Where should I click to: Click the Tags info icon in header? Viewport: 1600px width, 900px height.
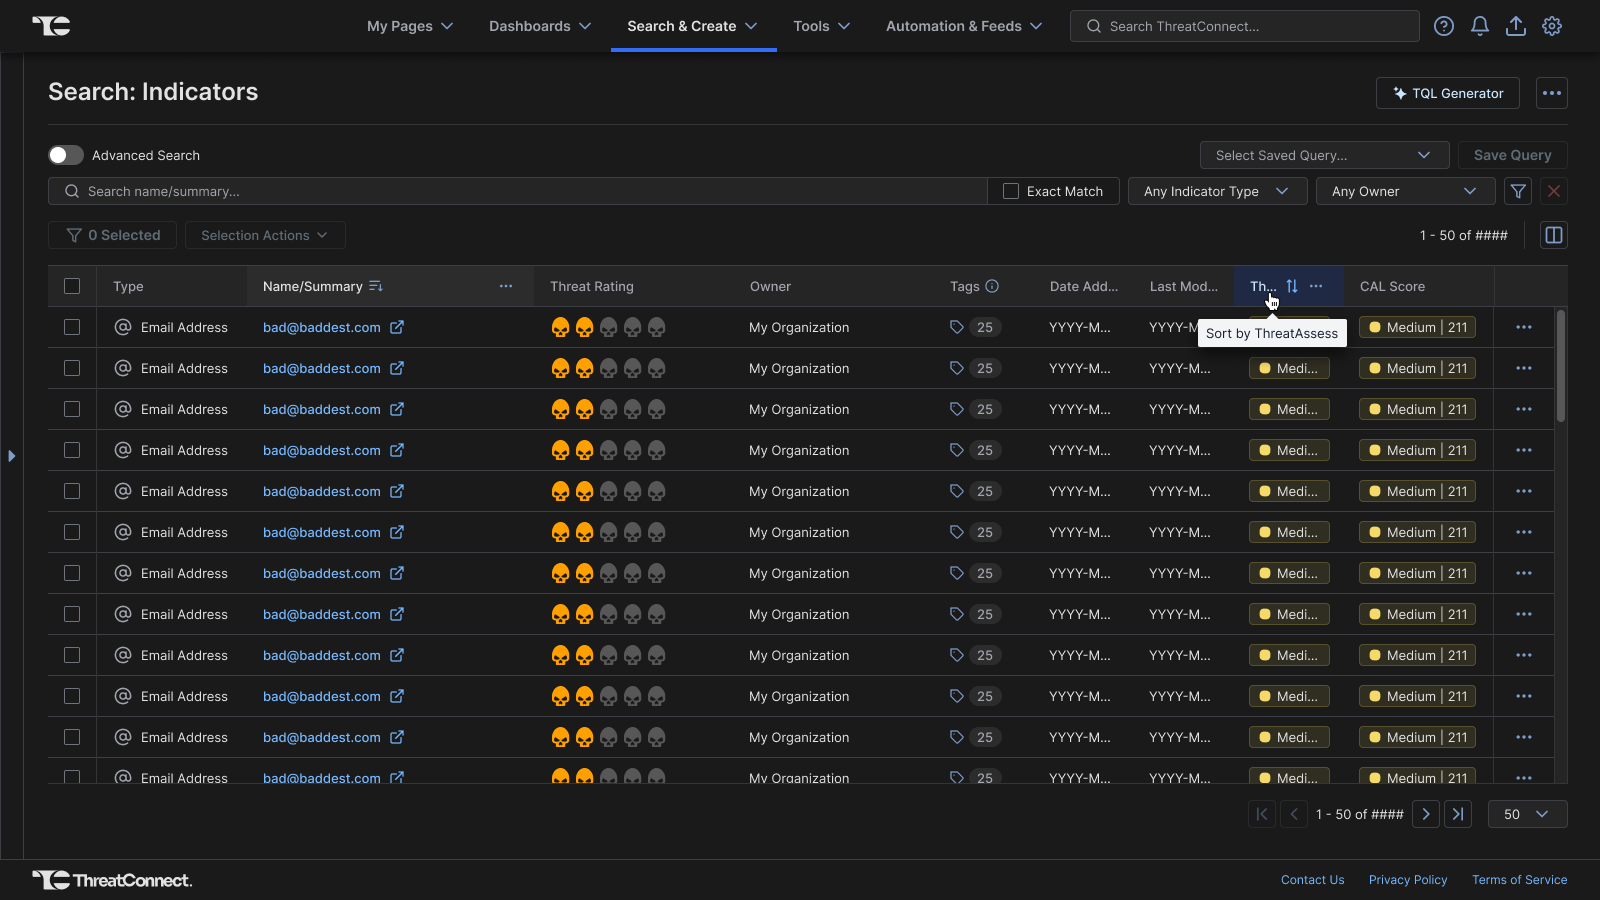[992, 286]
